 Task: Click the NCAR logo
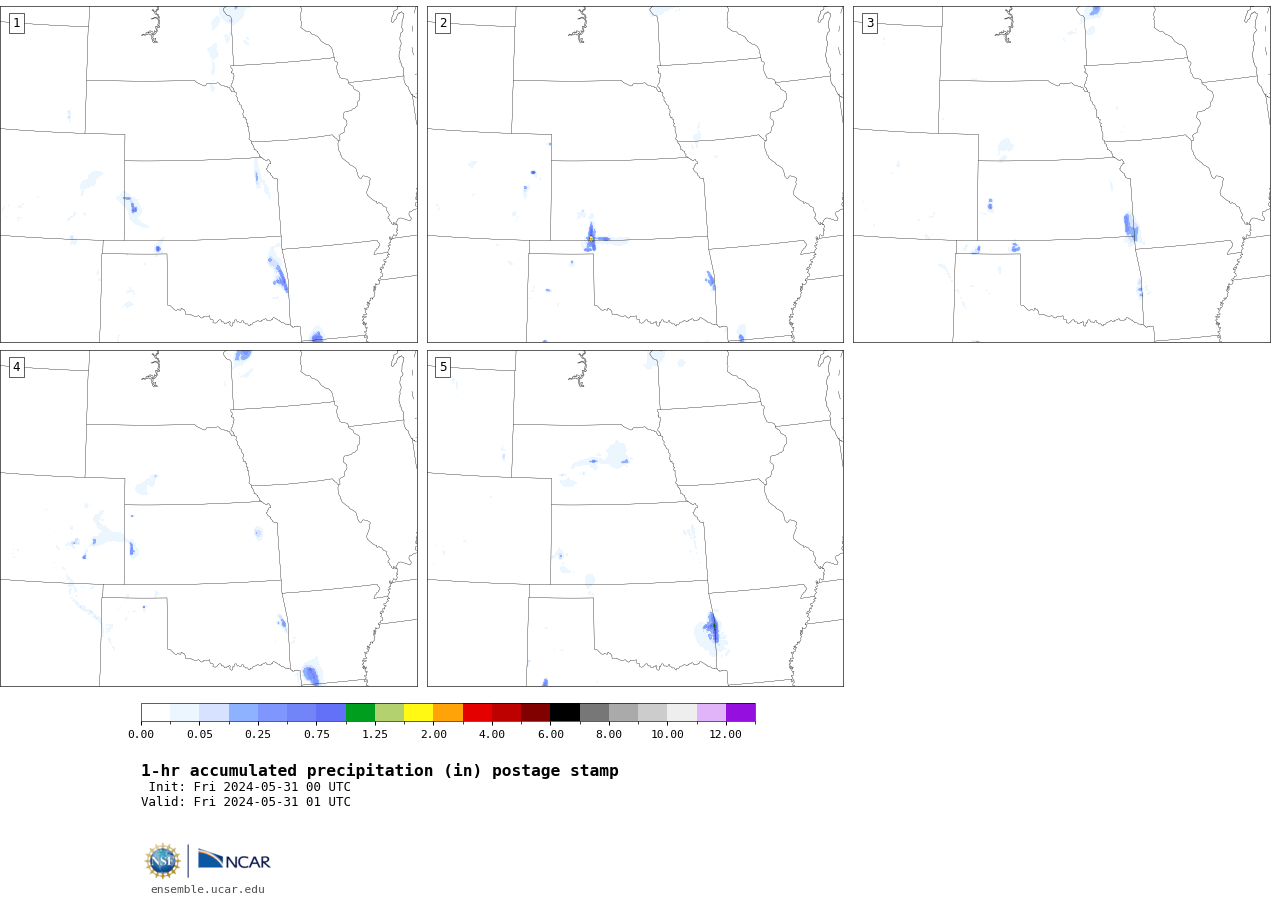pyautogui.click(x=234, y=860)
